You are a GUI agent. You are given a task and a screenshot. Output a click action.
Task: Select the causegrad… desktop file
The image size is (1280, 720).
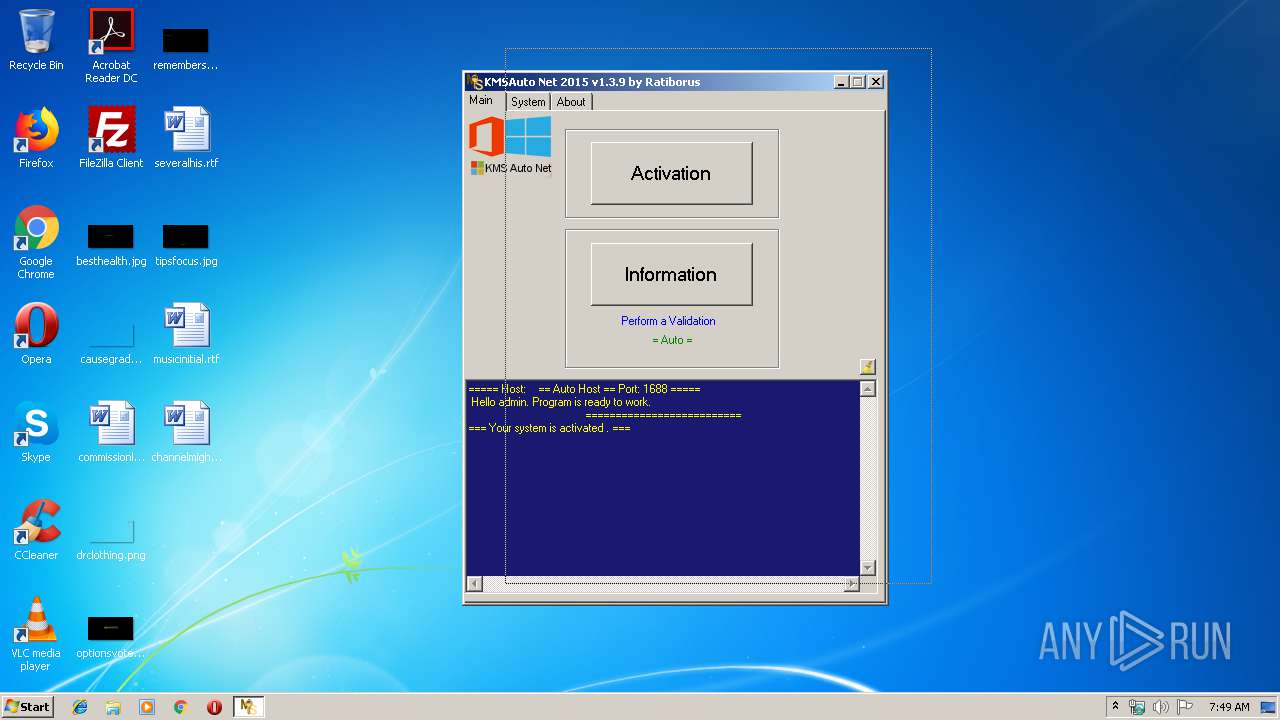pos(111,343)
